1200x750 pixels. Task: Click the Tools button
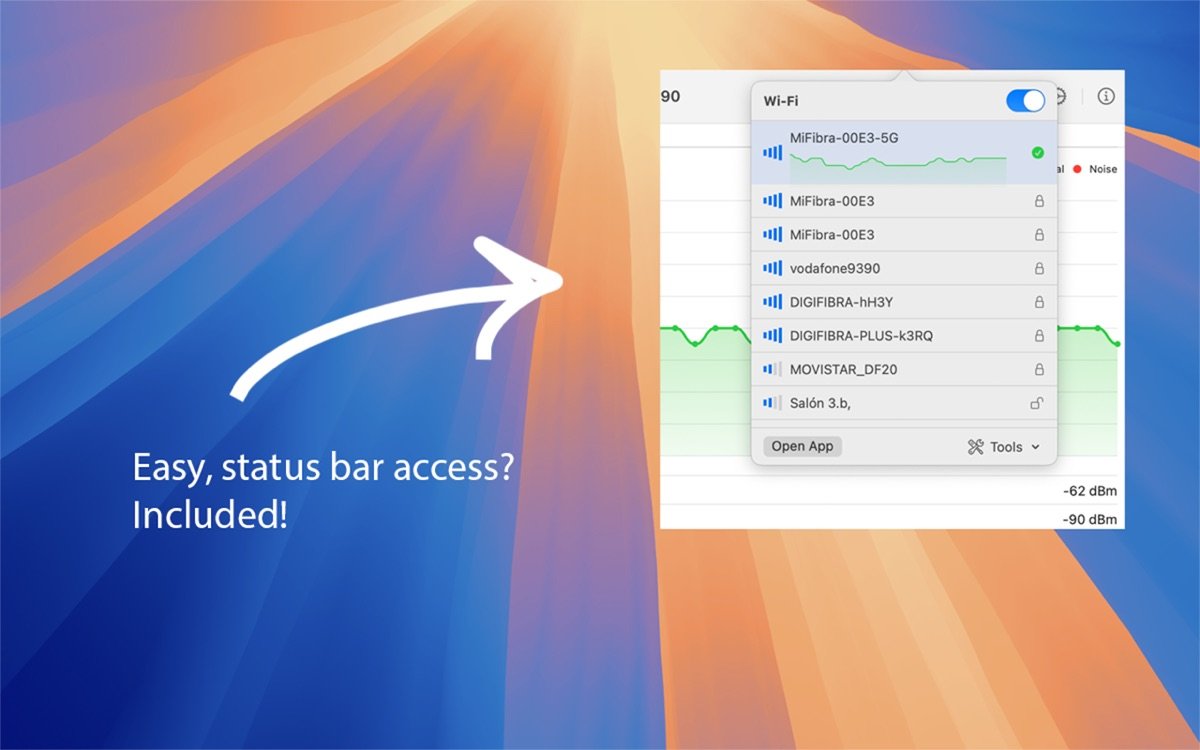[x=1003, y=447]
